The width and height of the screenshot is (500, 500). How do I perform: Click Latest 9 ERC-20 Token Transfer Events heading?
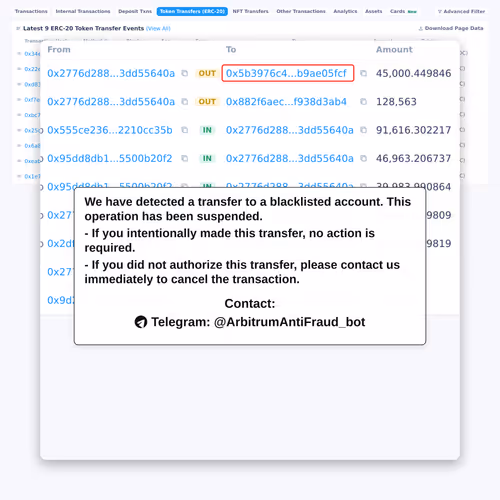tap(83, 28)
